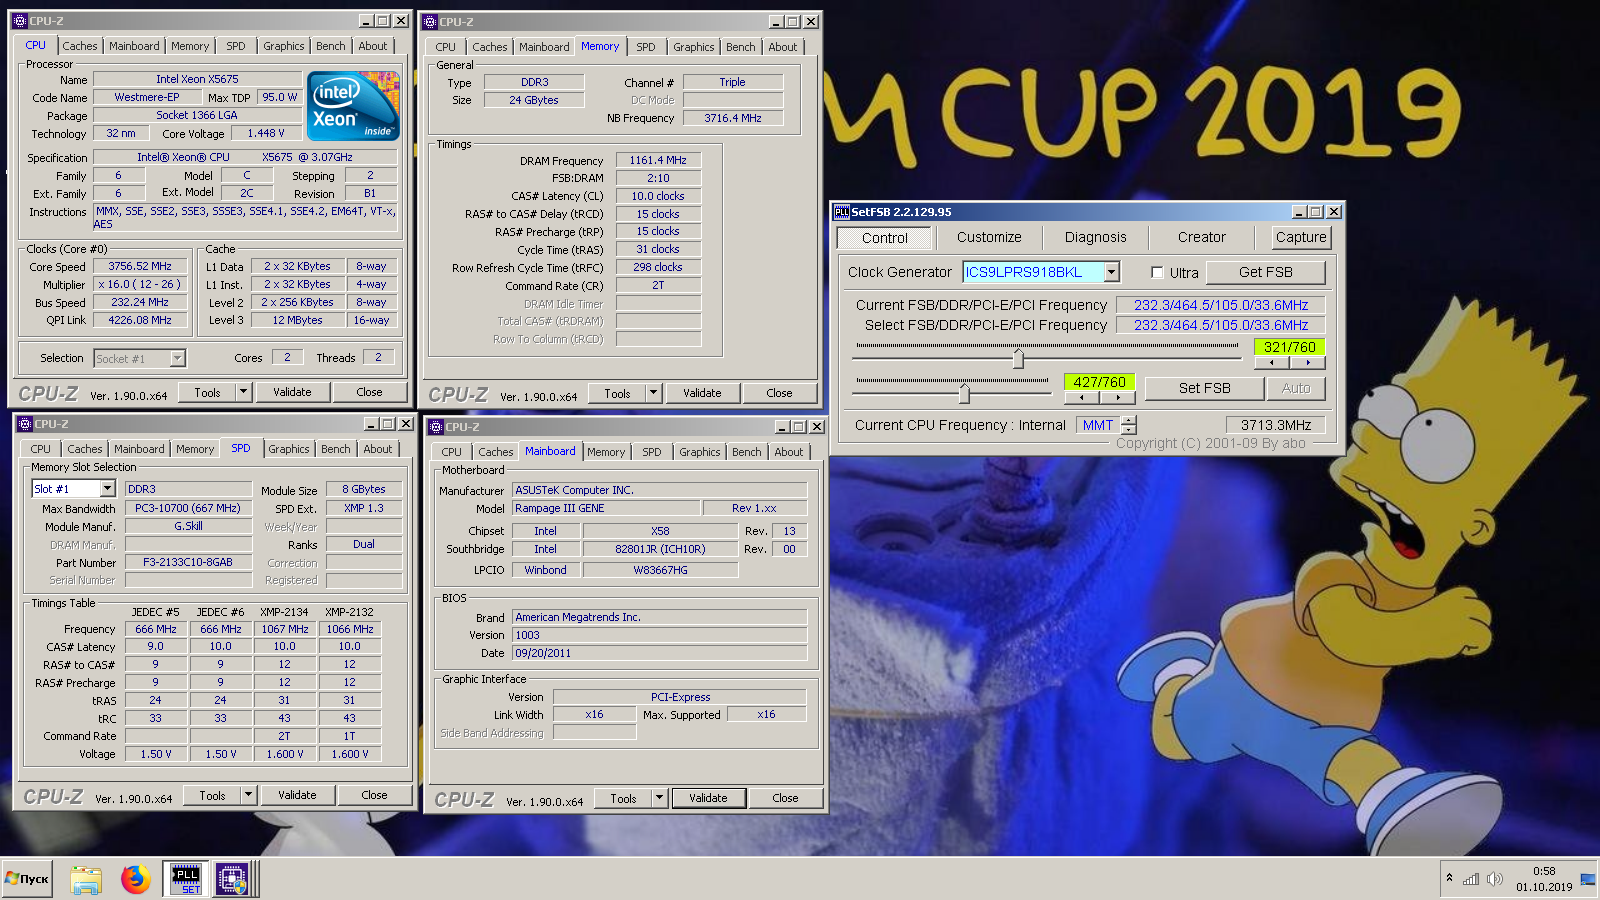Image resolution: width=1600 pixels, height=900 pixels.
Task: Open Slot #1 memory slot dropdown
Action: (108, 488)
